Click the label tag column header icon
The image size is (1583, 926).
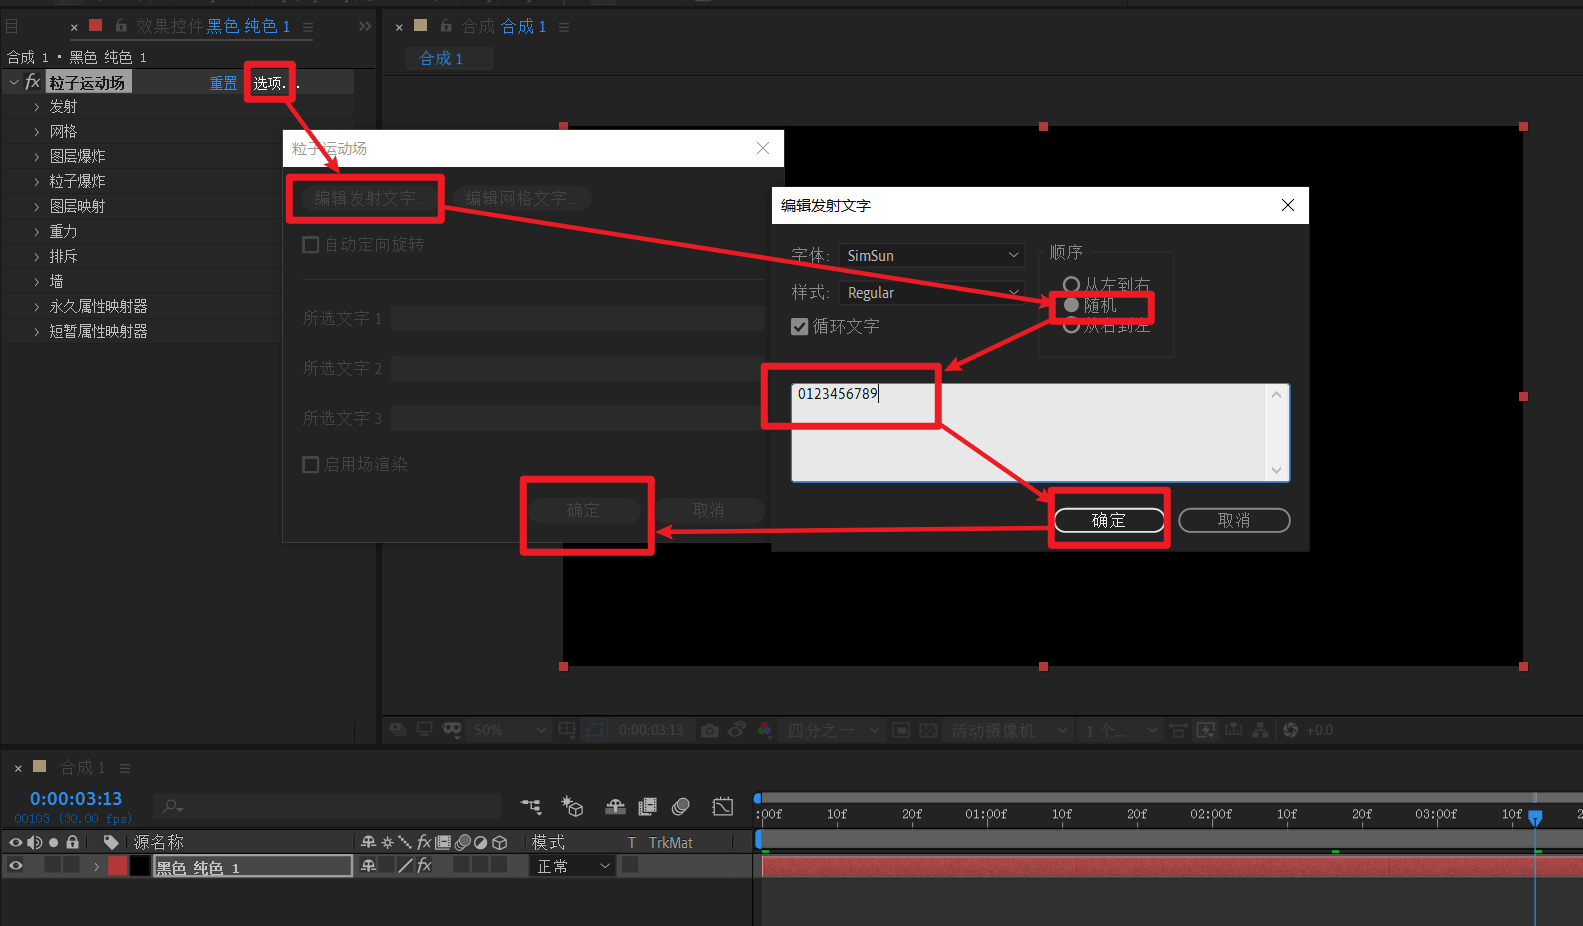click(111, 842)
